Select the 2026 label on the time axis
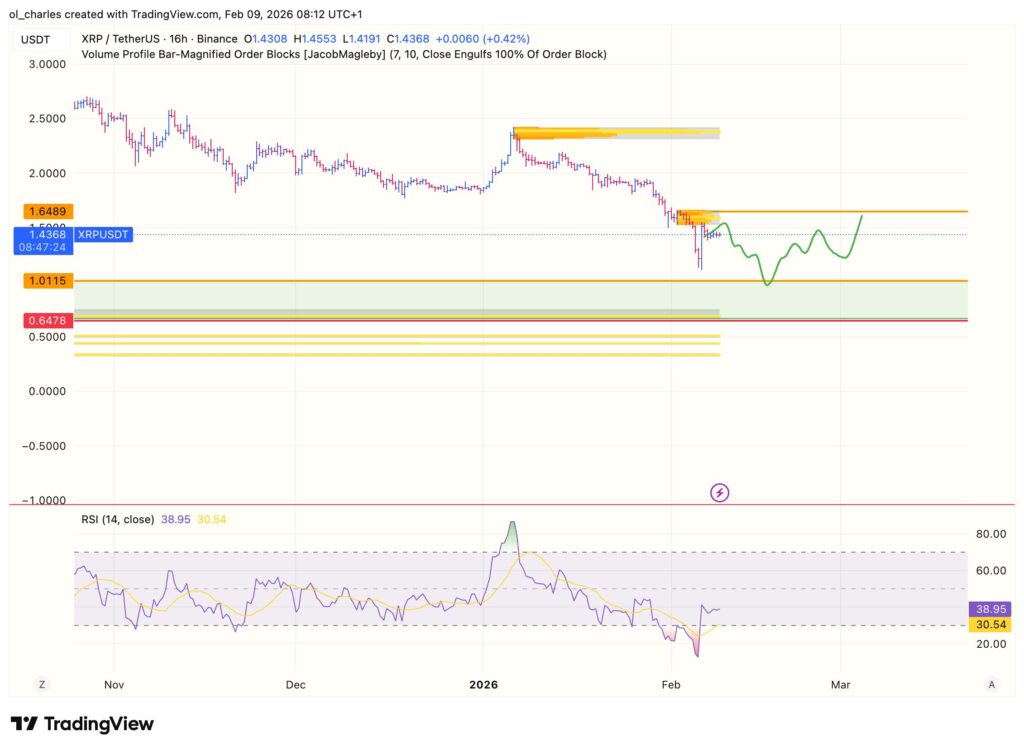Viewport: 1024px width, 751px height. (x=483, y=685)
